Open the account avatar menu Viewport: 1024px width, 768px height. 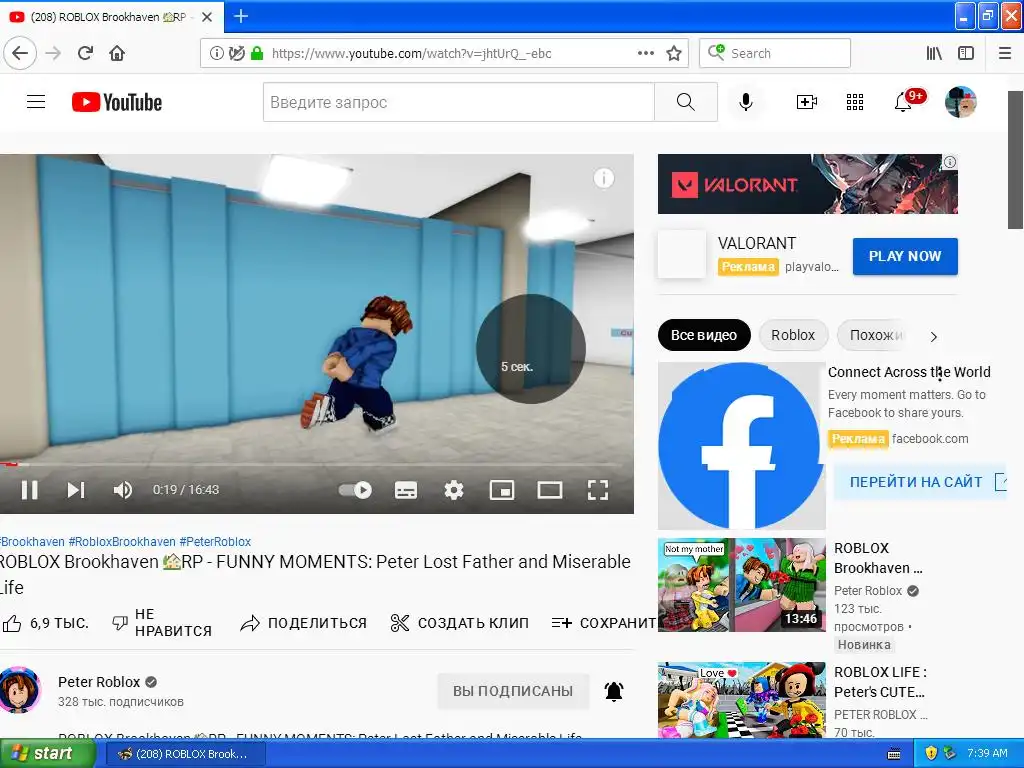tap(961, 102)
